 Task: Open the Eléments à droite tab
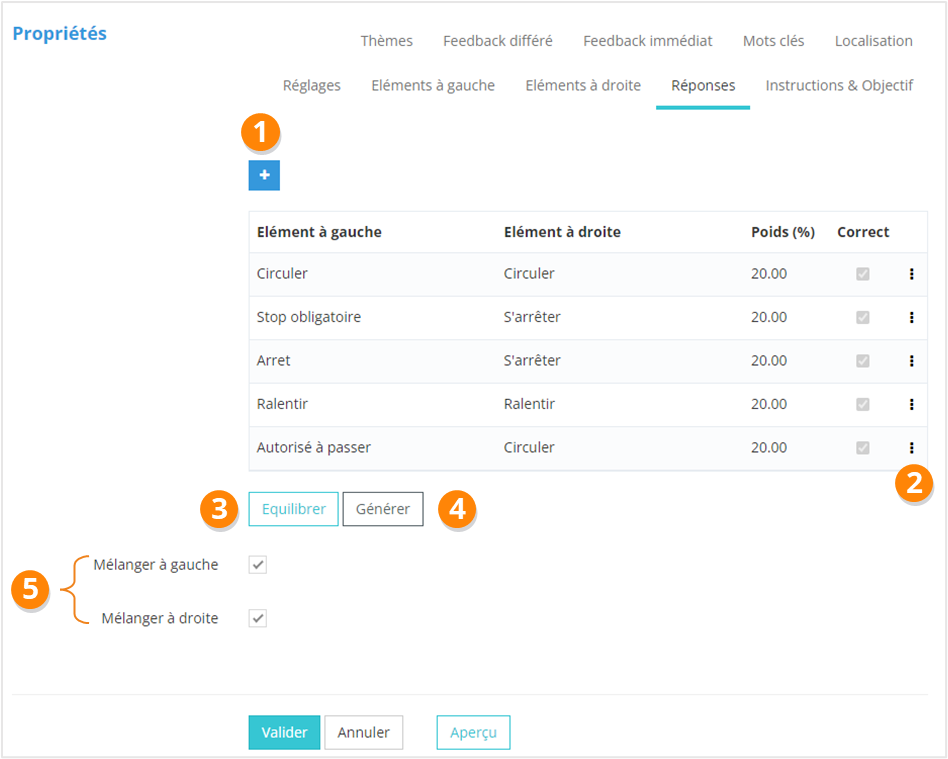click(583, 85)
